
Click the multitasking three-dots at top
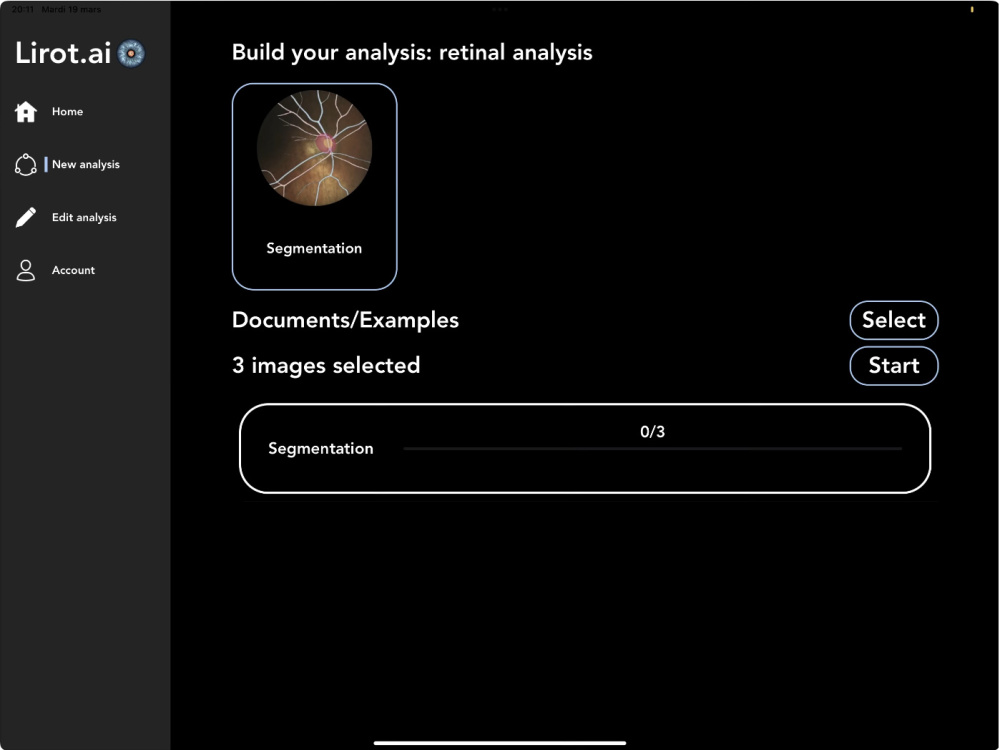500,10
